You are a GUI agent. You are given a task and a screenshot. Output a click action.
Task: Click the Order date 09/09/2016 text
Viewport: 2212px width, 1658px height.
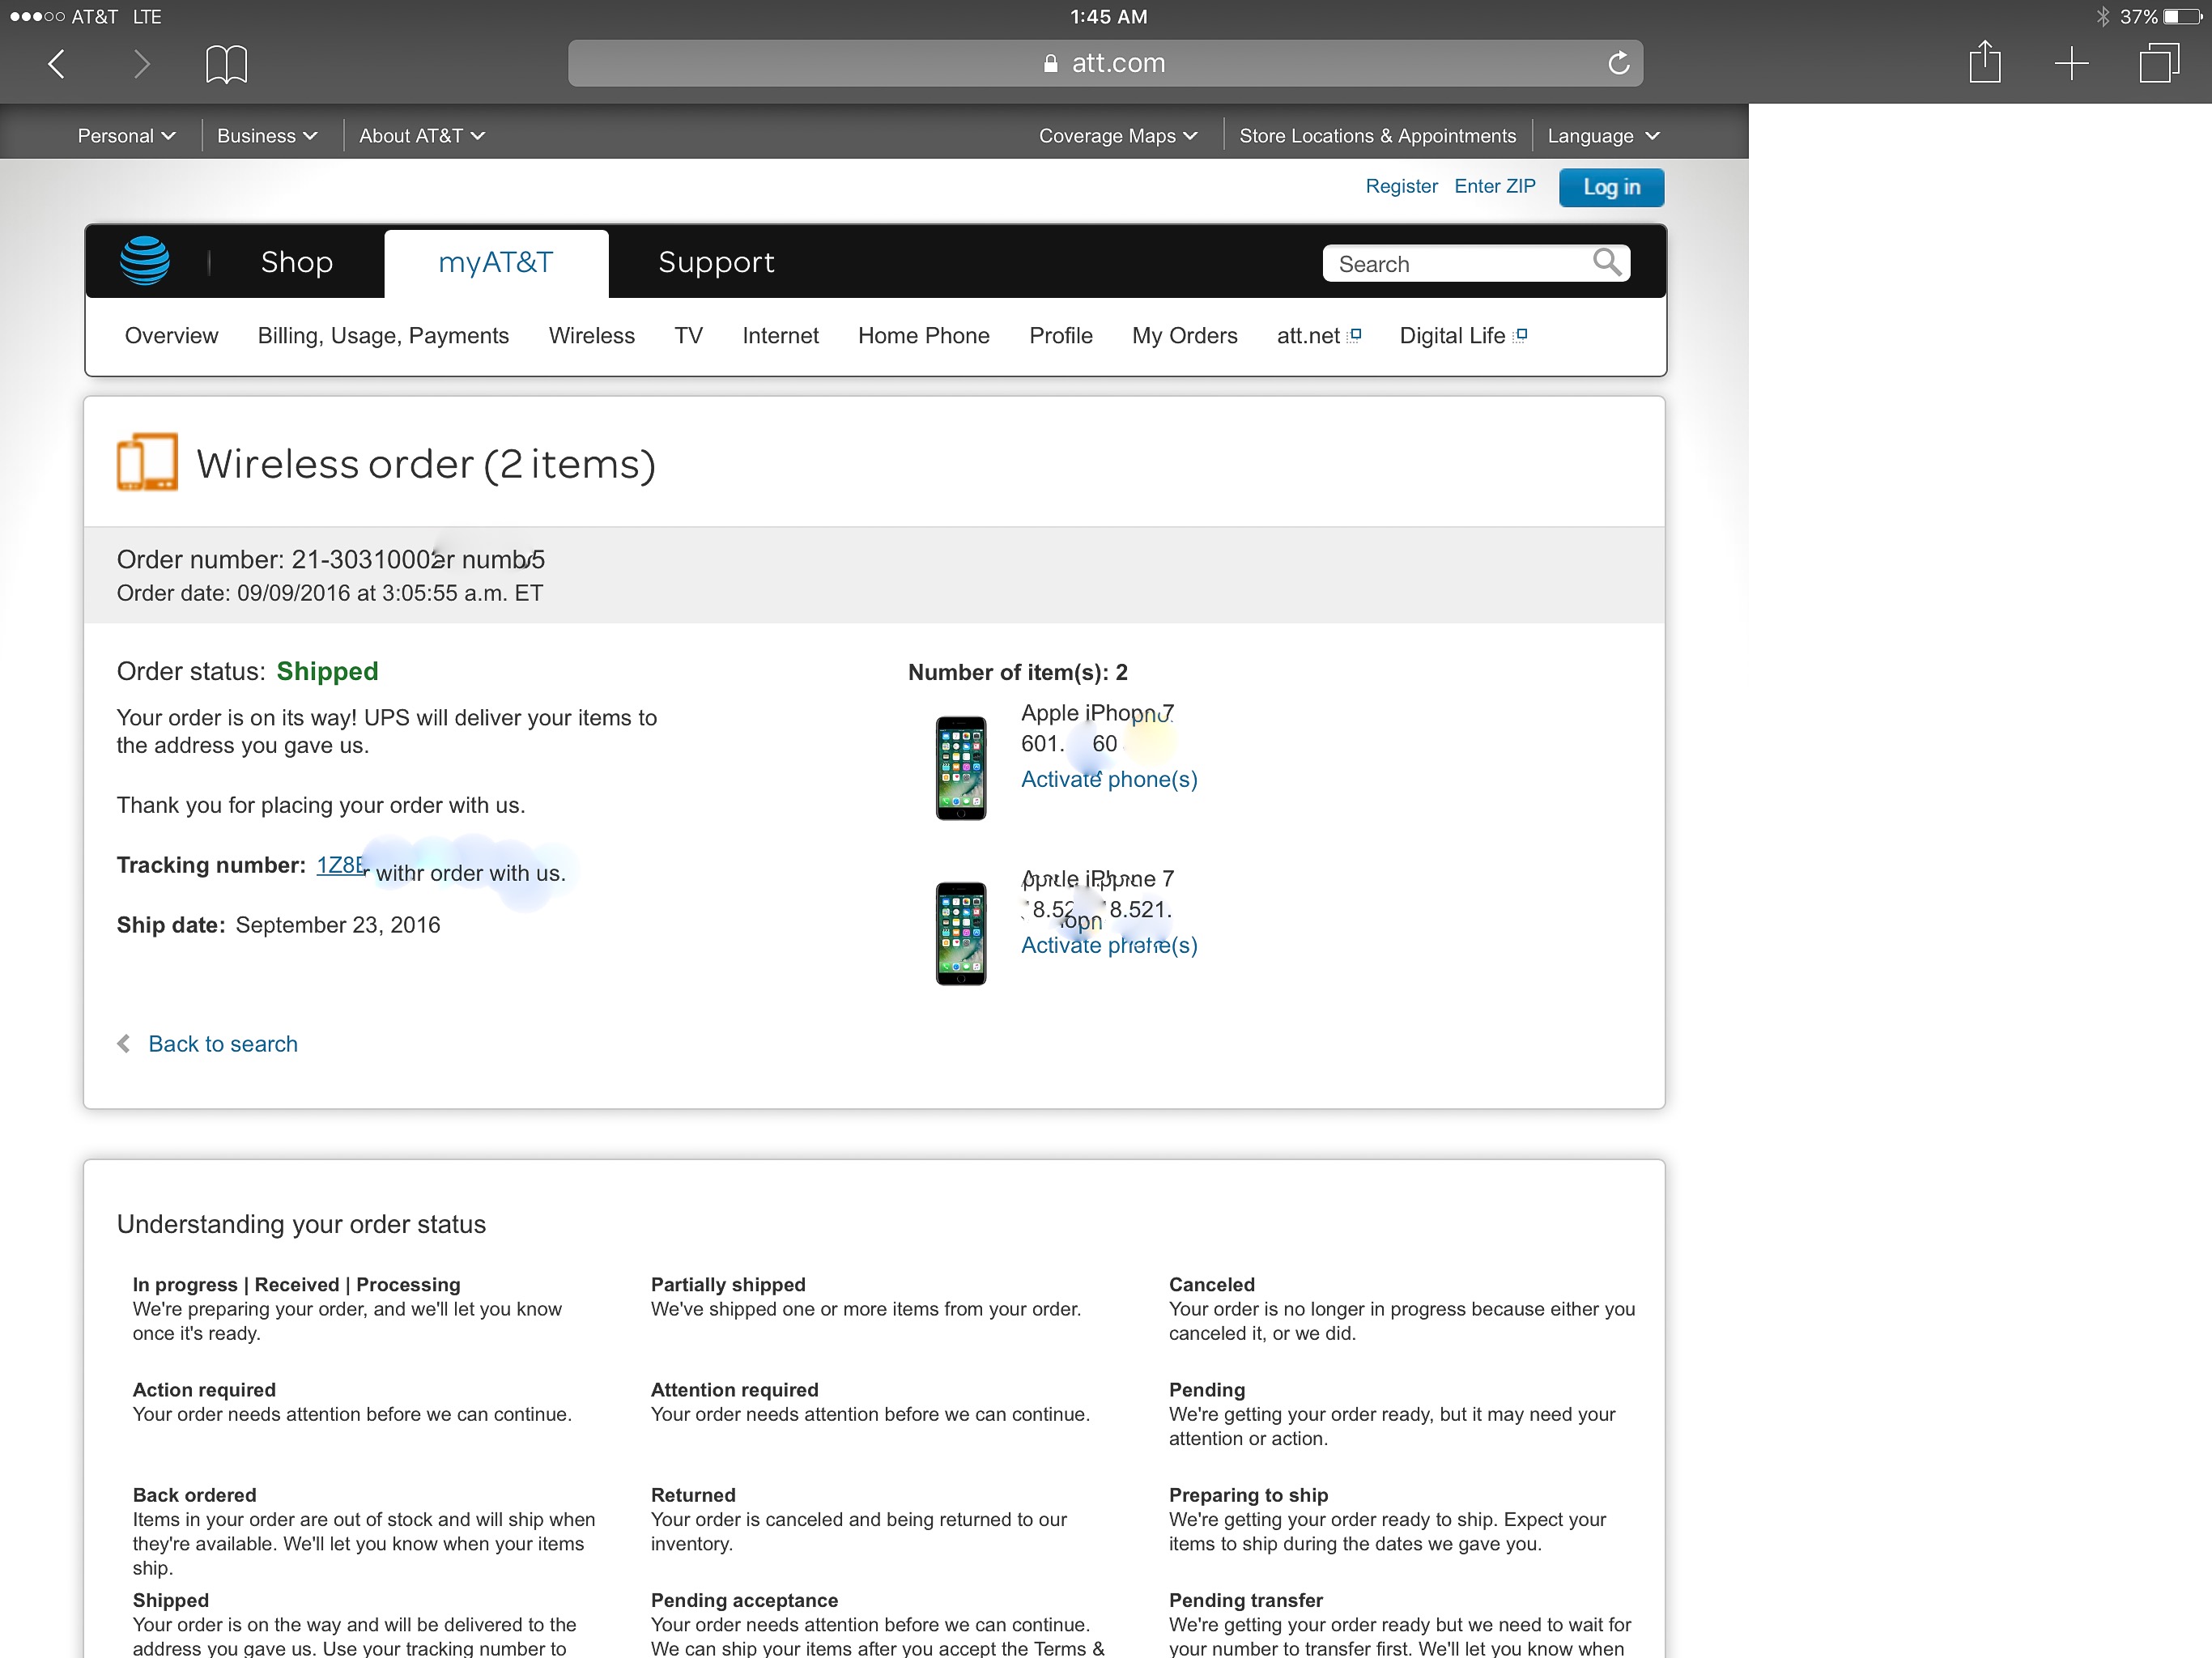pyautogui.click(x=330, y=593)
